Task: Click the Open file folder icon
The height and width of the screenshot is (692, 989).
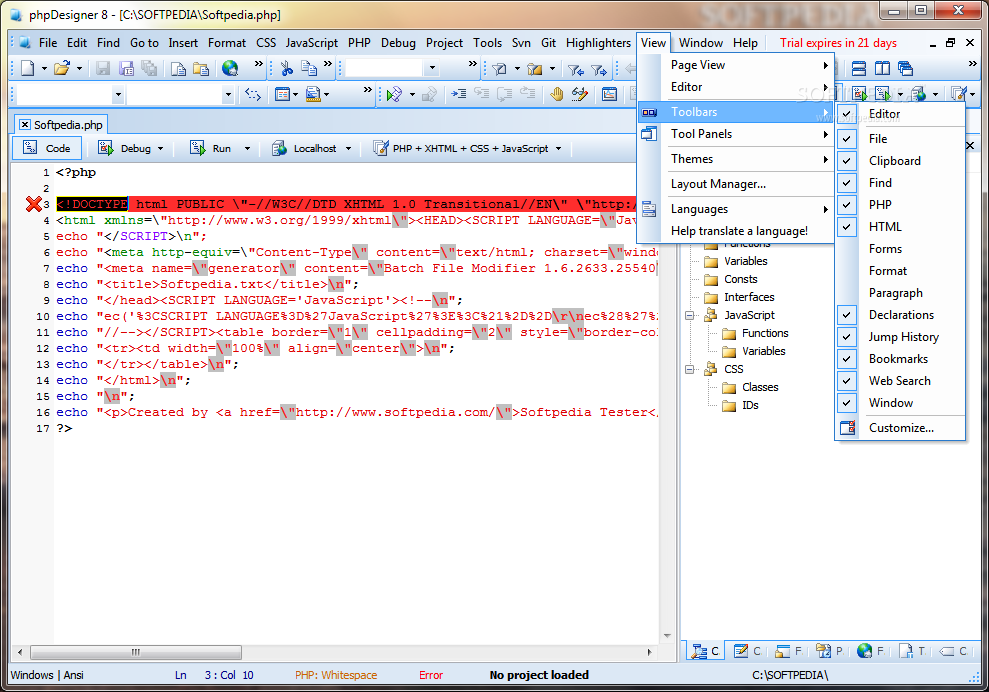Action: pyautogui.click(x=61, y=68)
